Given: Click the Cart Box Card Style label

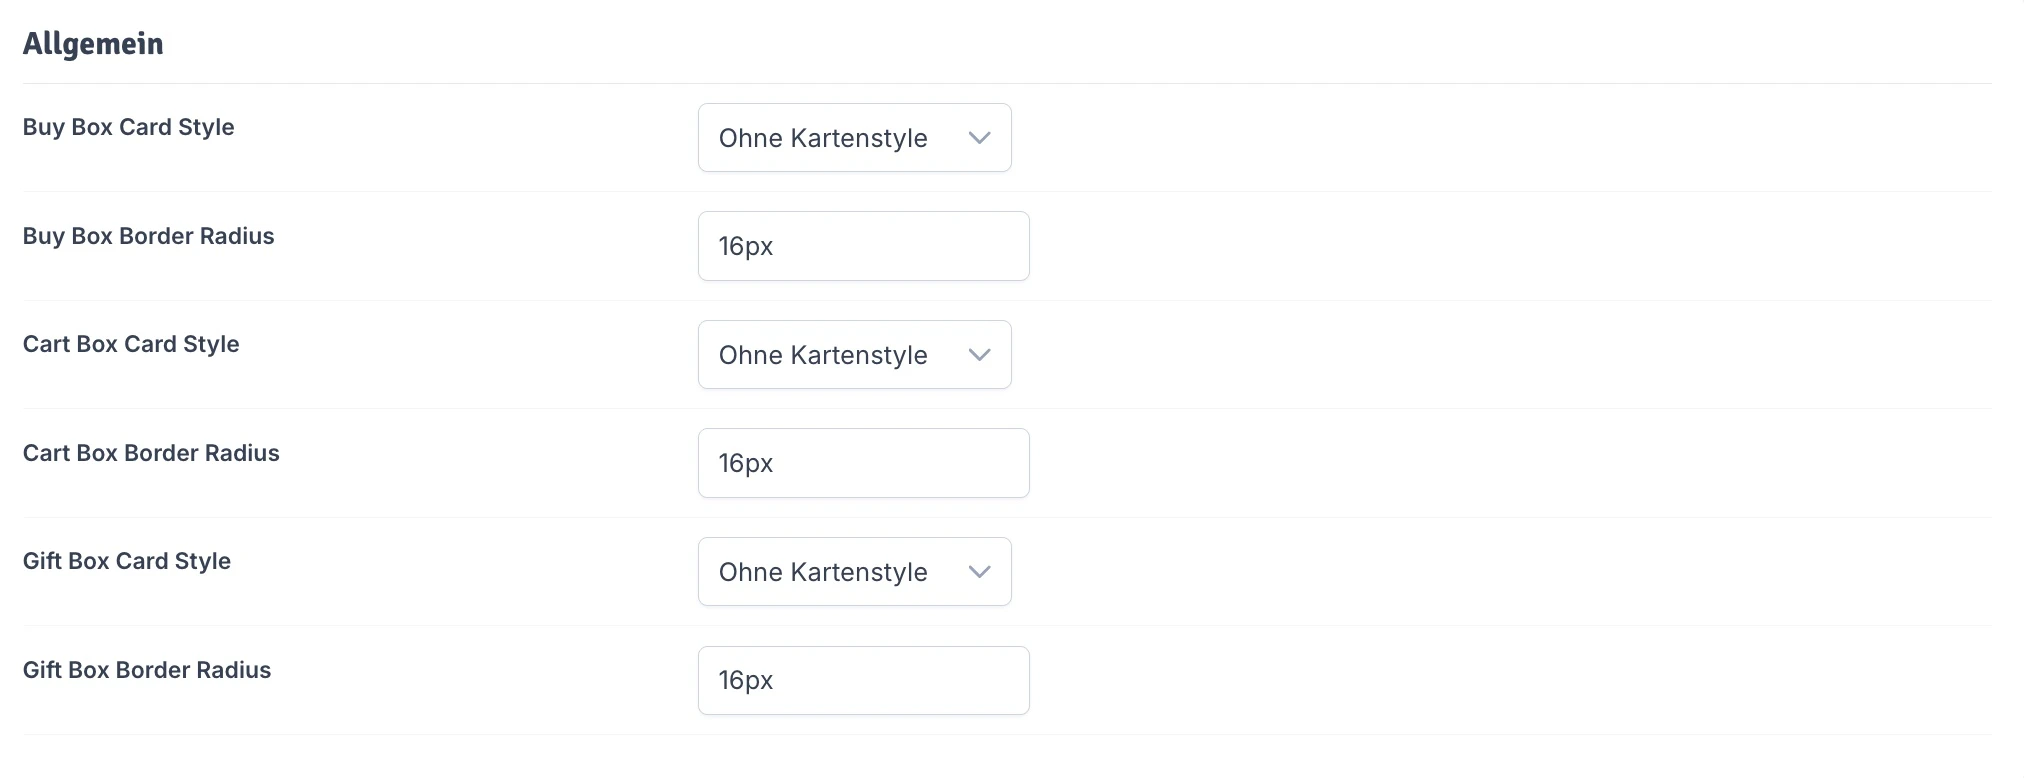Looking at the screenshot, I should pyautogui.click(x=130, y=343).
